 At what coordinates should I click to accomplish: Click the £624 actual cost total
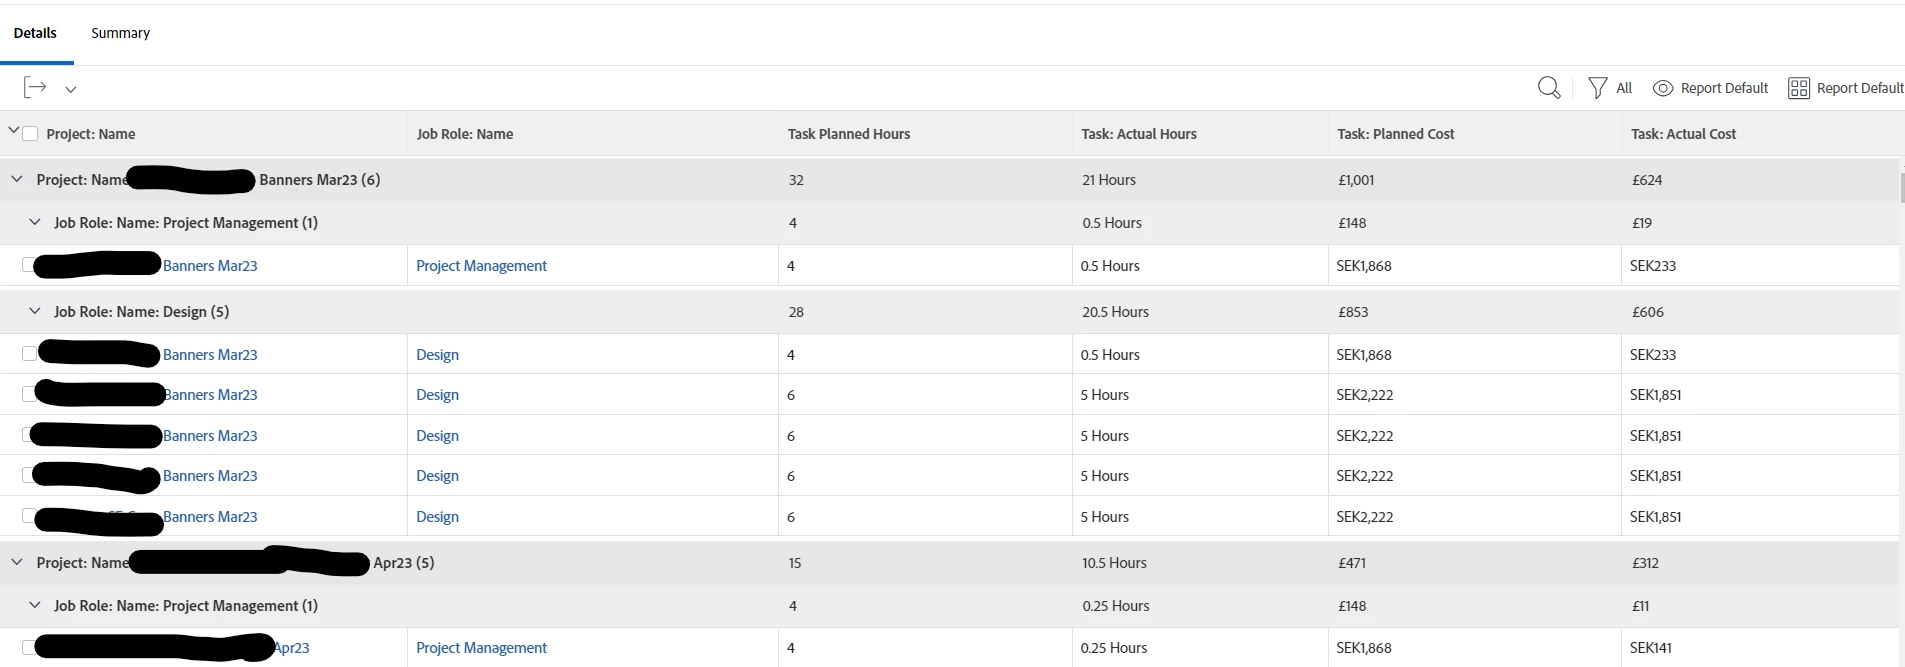click(x=1647, y=180)
